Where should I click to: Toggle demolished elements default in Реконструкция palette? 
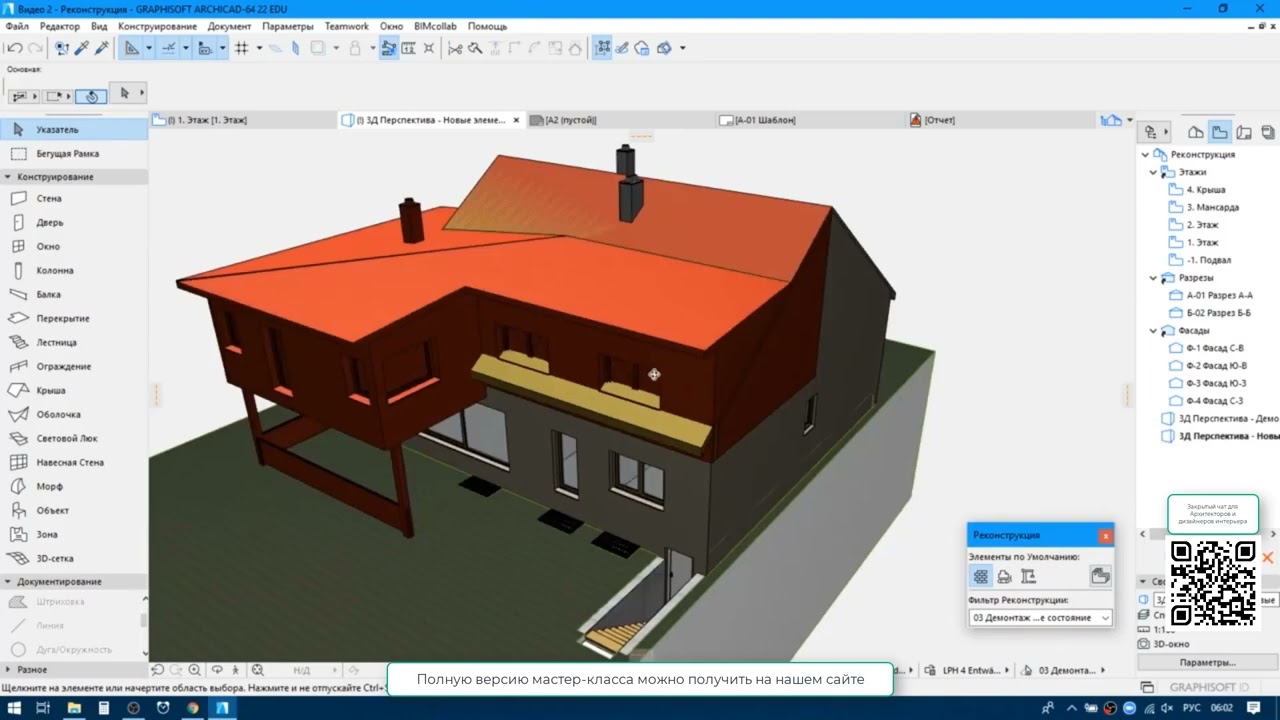(x=1004, y=576)
